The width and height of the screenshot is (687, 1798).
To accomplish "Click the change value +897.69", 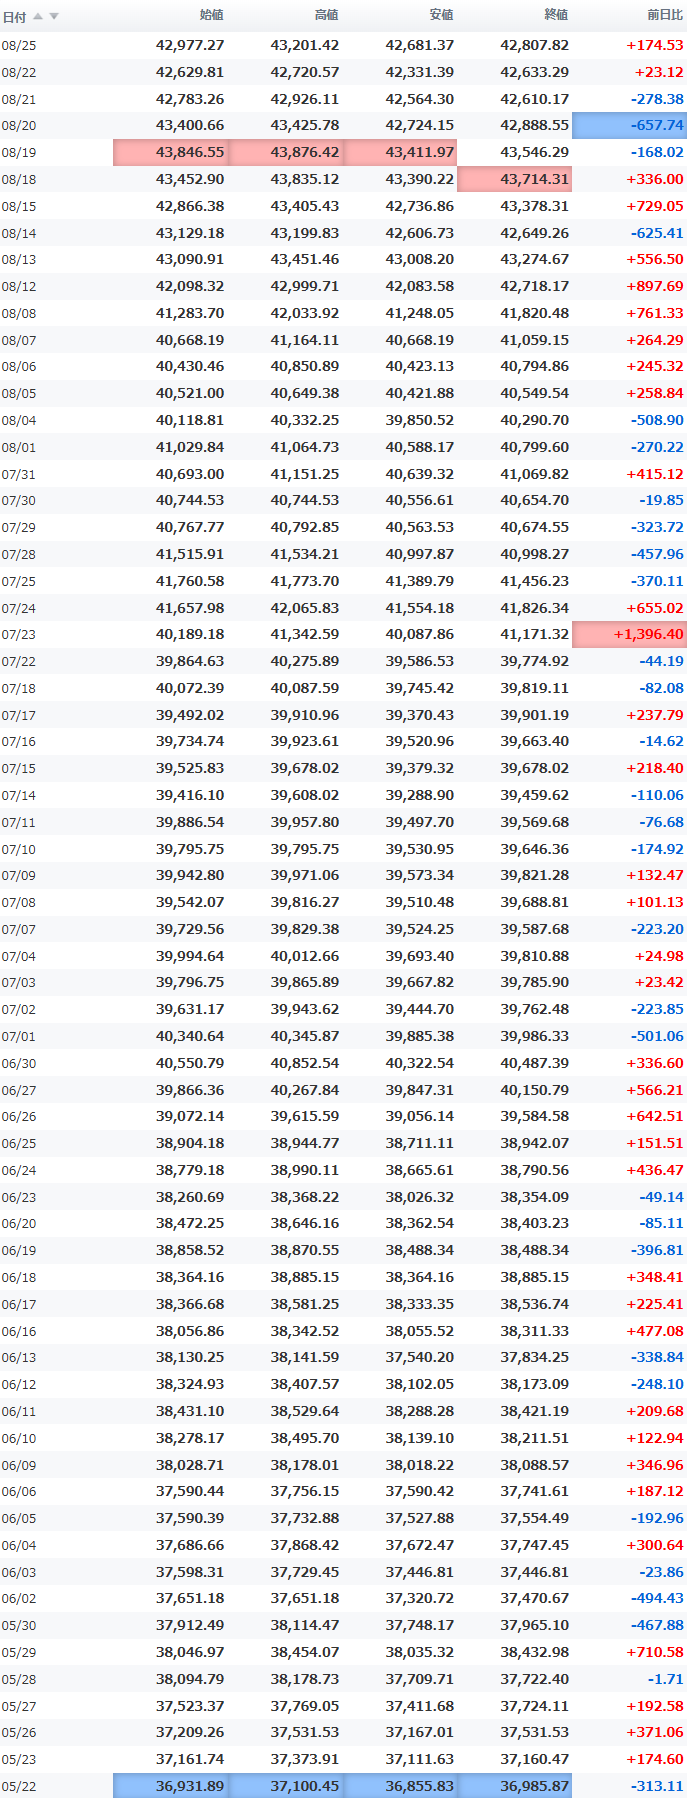I will pyautogui.click(x=655, y=286).
